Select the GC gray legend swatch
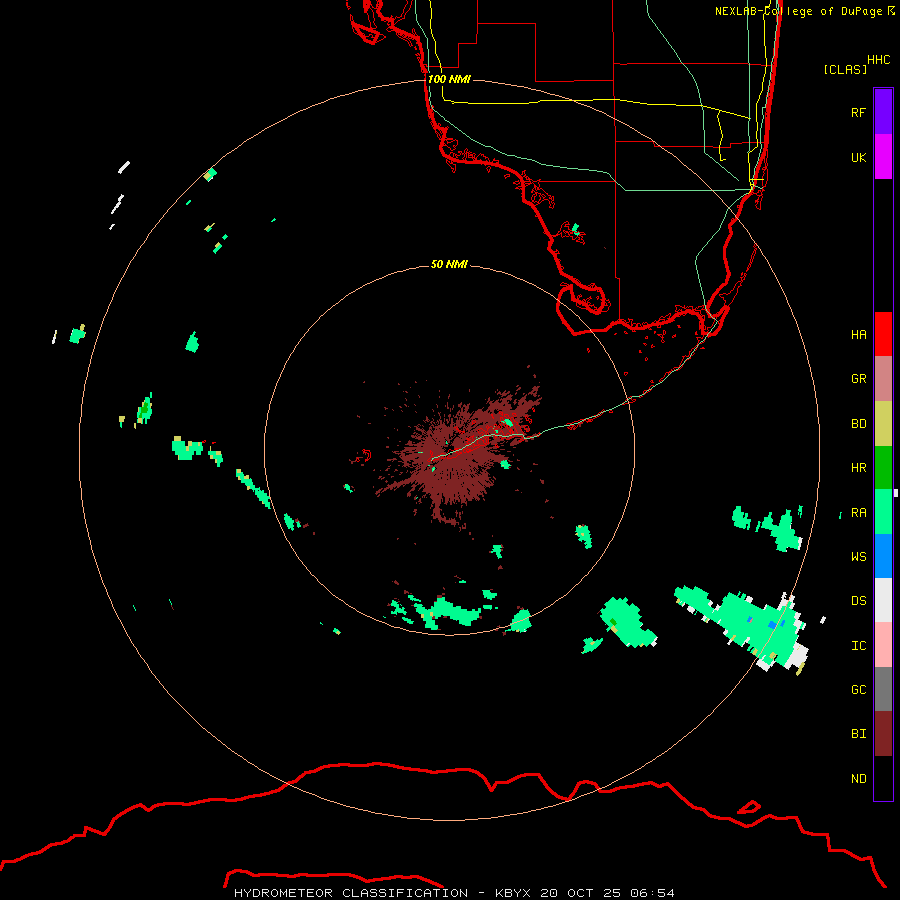Viewport: 900px width, 900px height. [883, 689]
